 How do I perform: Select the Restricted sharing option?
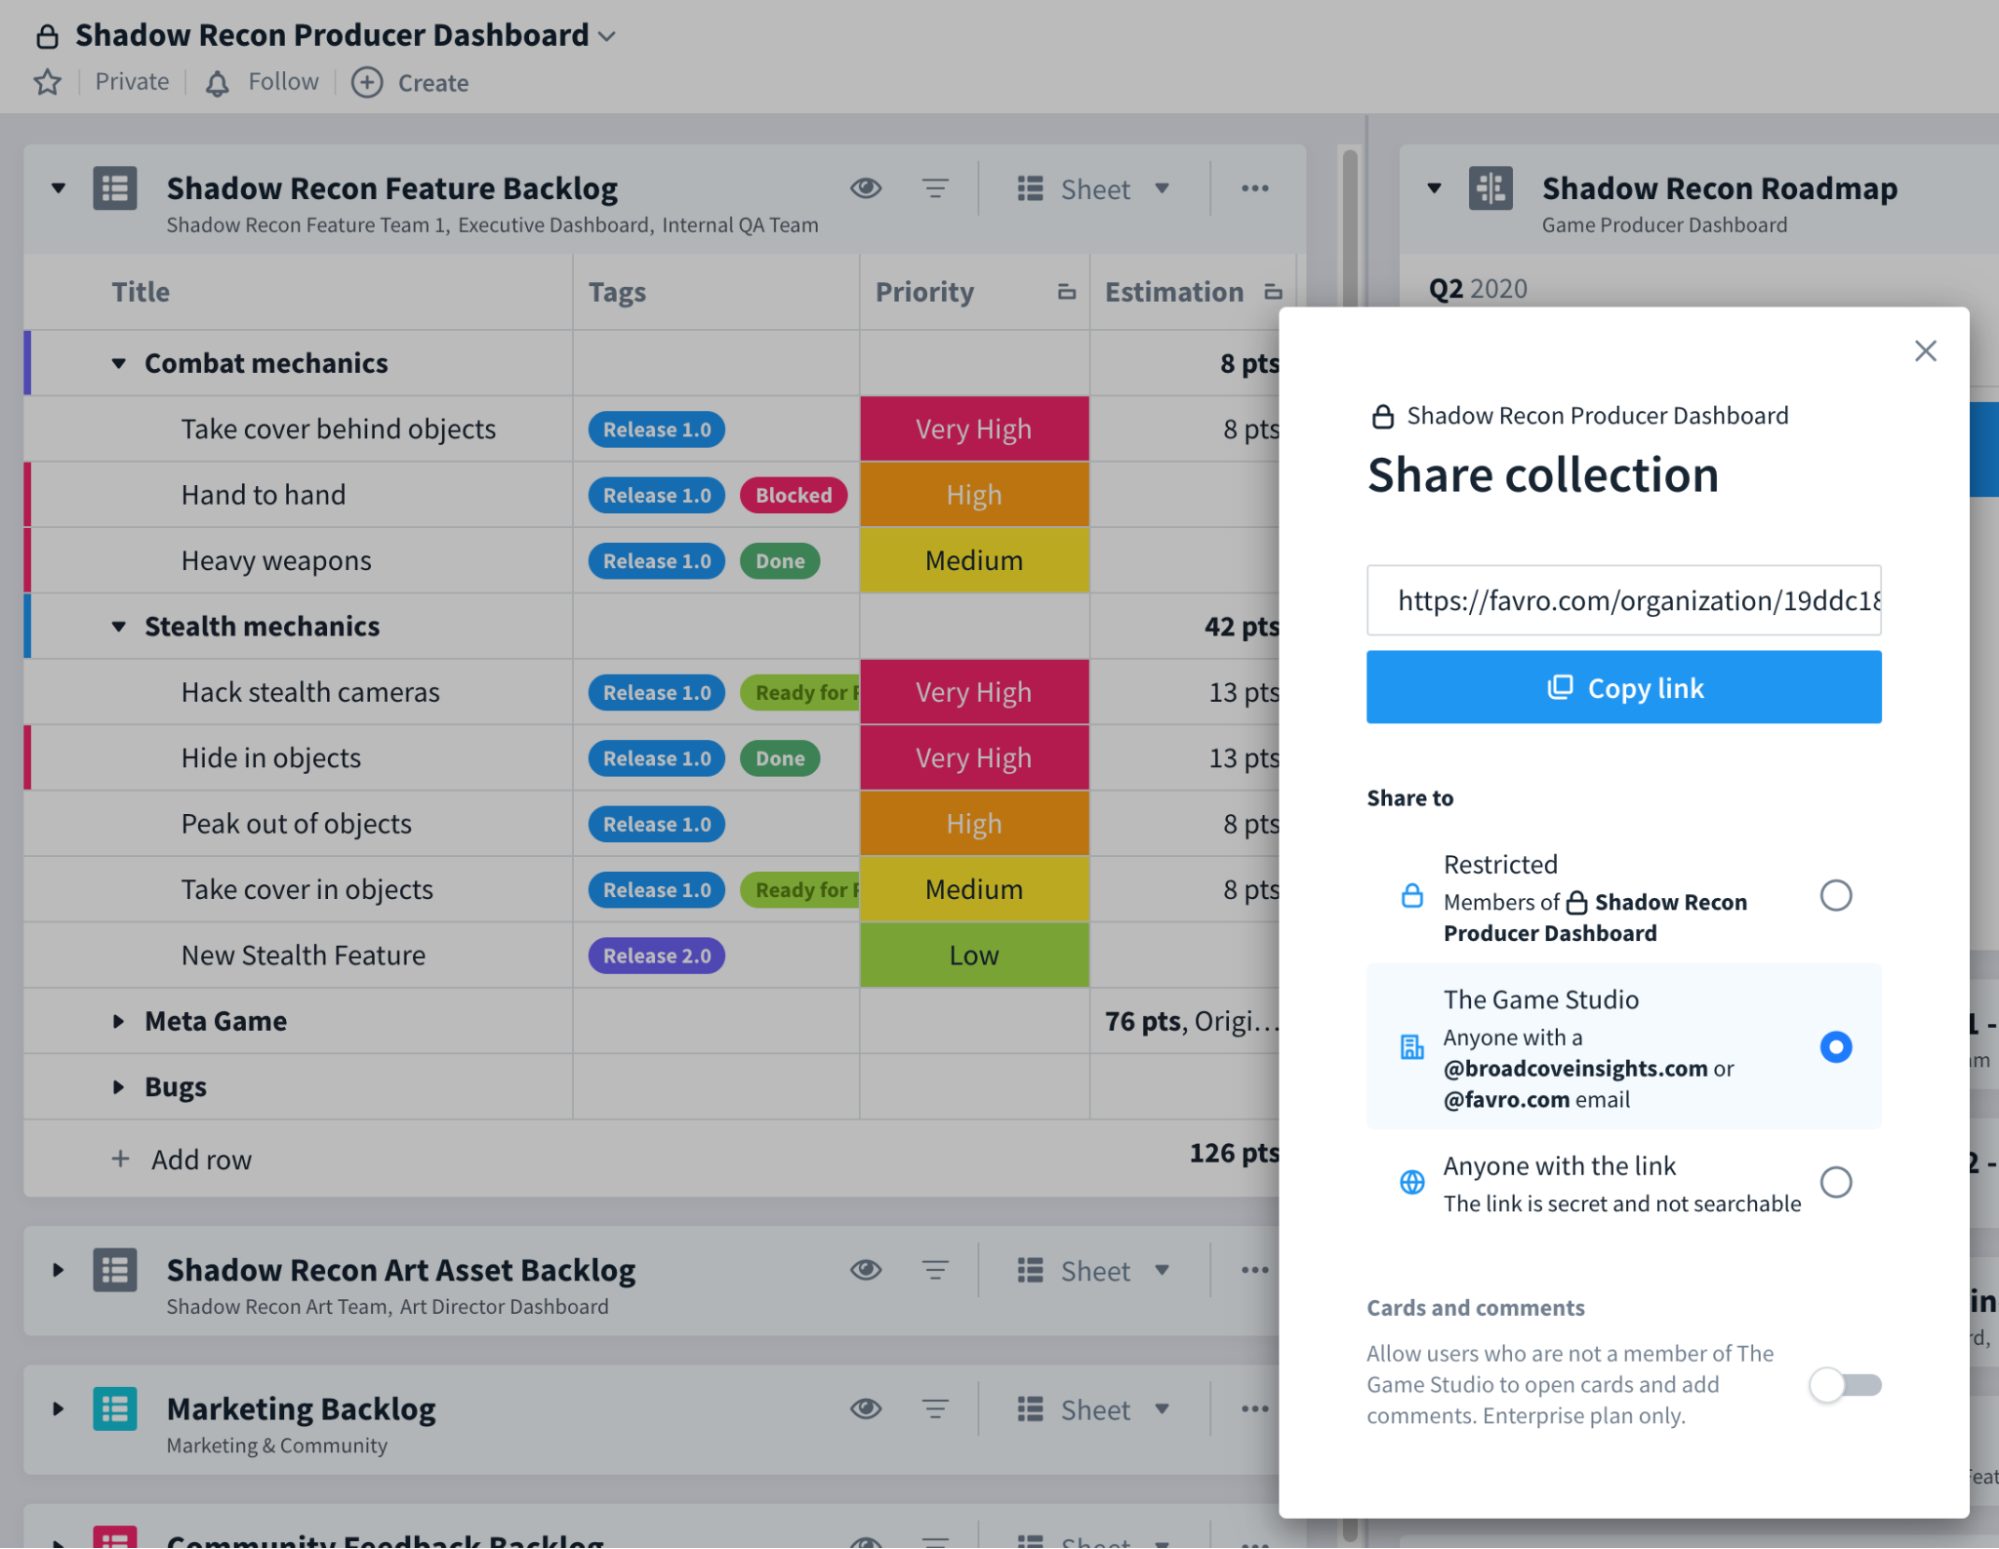pos(1836,896)
